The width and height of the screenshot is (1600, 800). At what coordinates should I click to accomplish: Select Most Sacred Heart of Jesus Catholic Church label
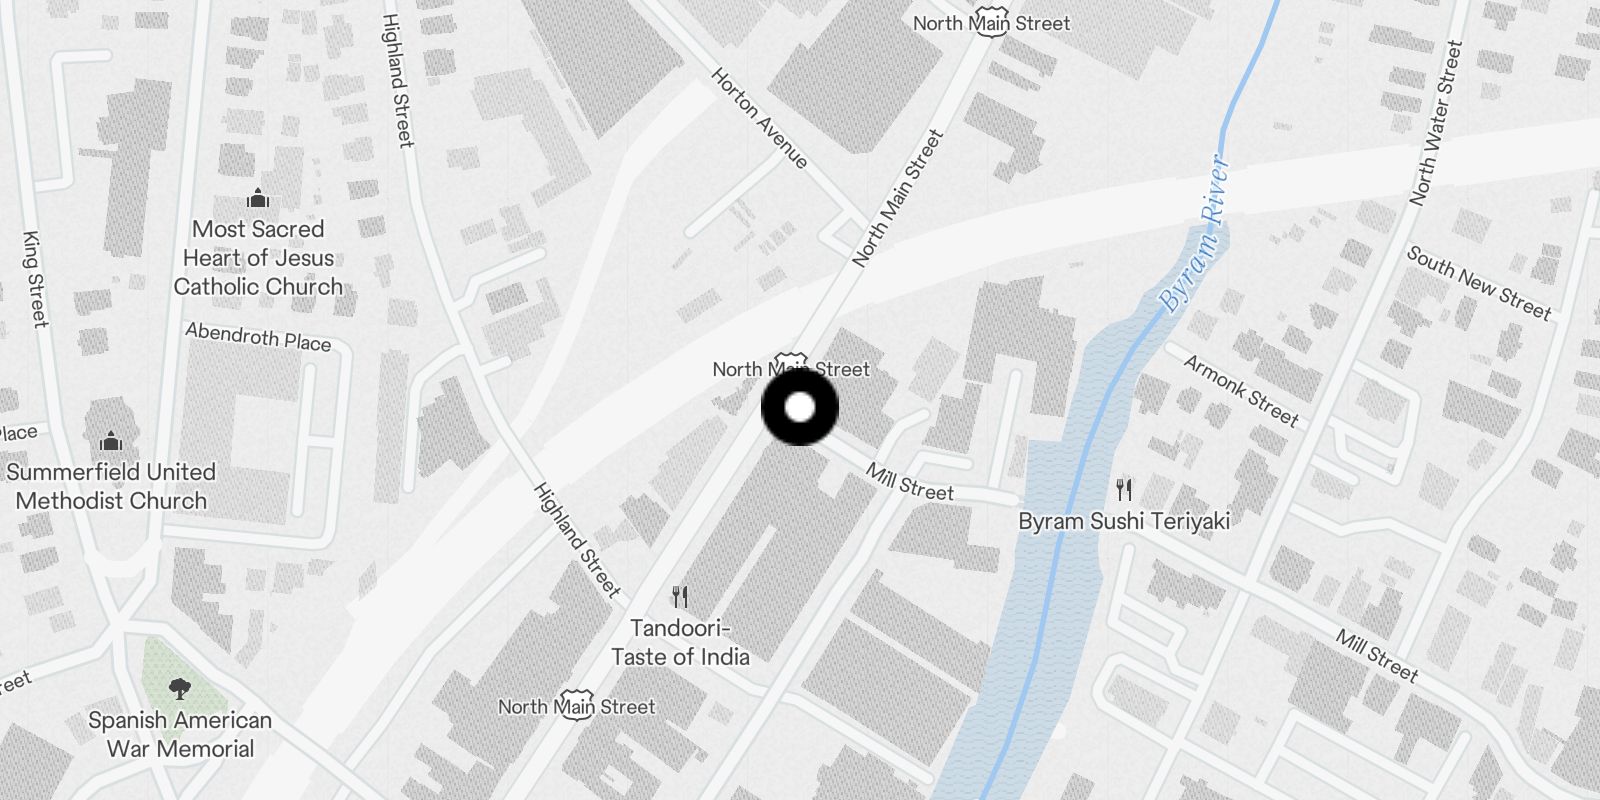tap(258, 258)
